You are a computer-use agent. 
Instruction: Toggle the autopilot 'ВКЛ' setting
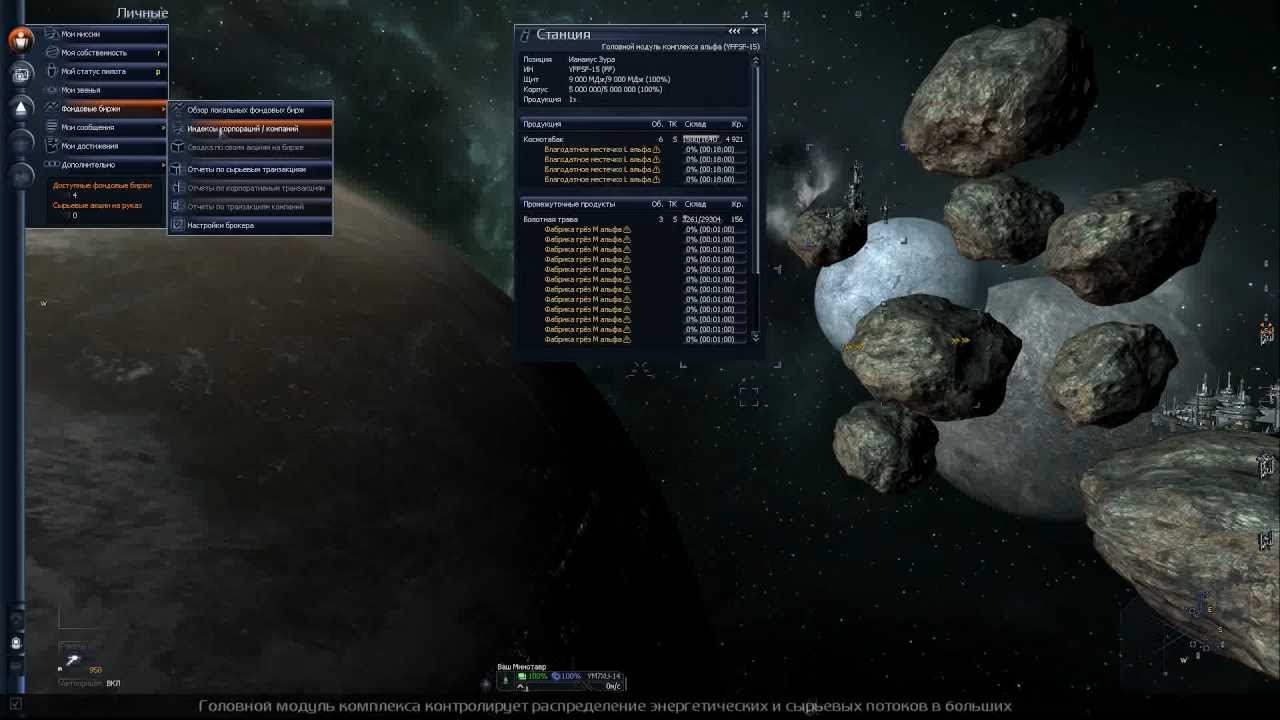pos(113,683)
